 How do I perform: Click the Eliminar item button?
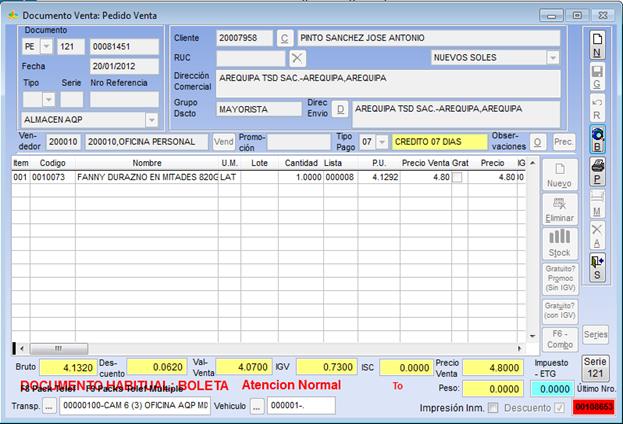pos(559,209)
